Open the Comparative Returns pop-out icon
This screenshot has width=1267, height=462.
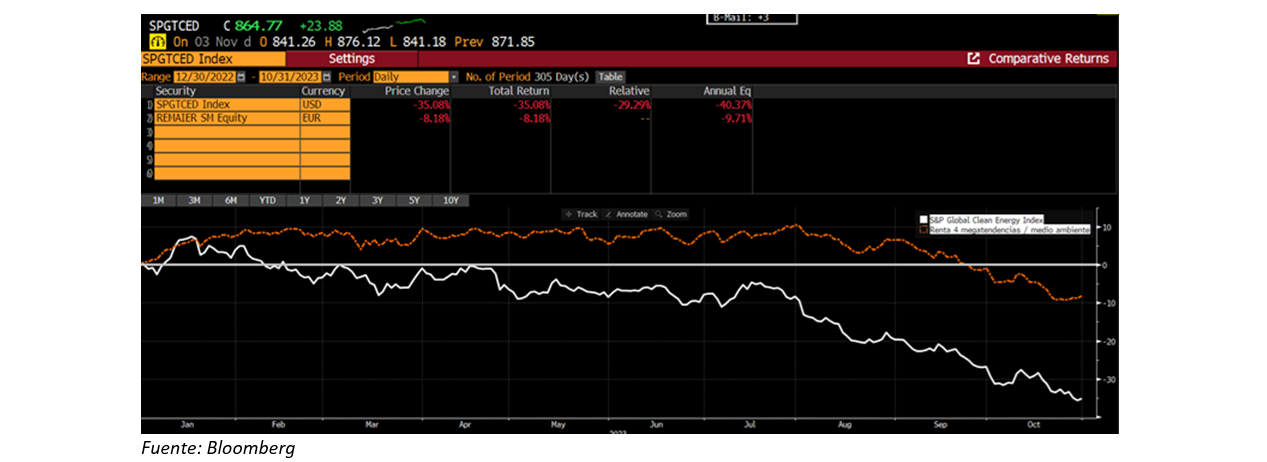[973, 59]
